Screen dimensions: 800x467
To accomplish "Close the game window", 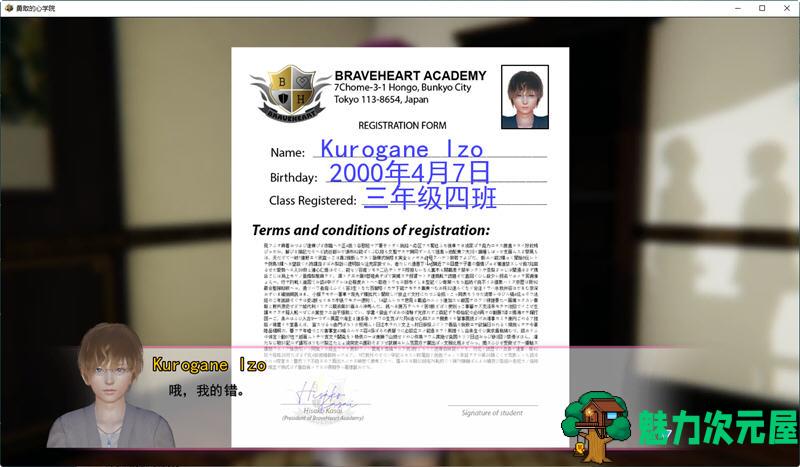I will pos(787,8).
